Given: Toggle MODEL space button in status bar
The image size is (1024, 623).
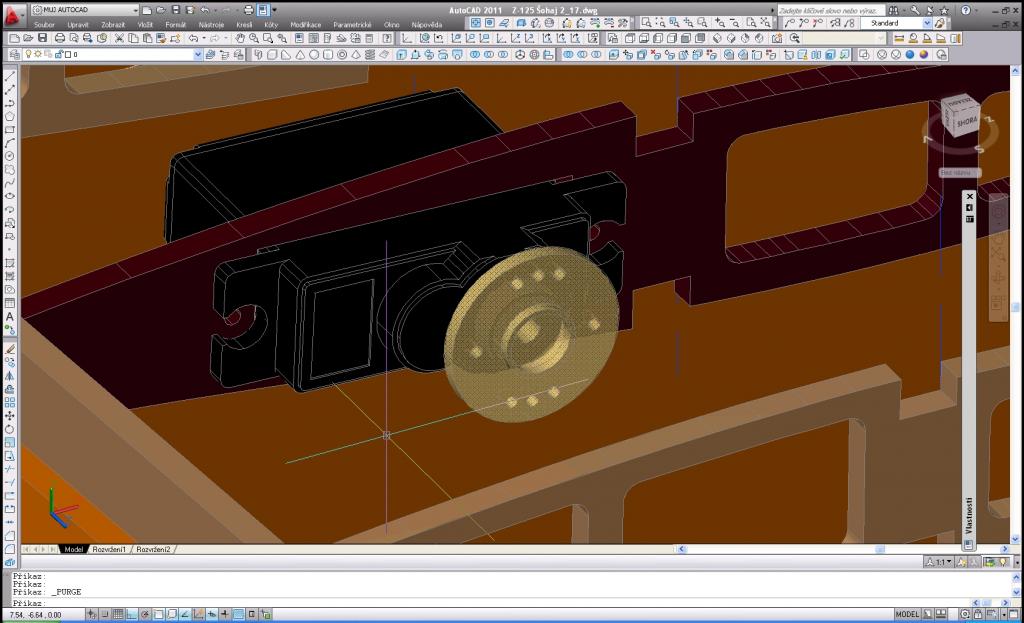Looking at the screenshot, I should click(x=907, y=614).
